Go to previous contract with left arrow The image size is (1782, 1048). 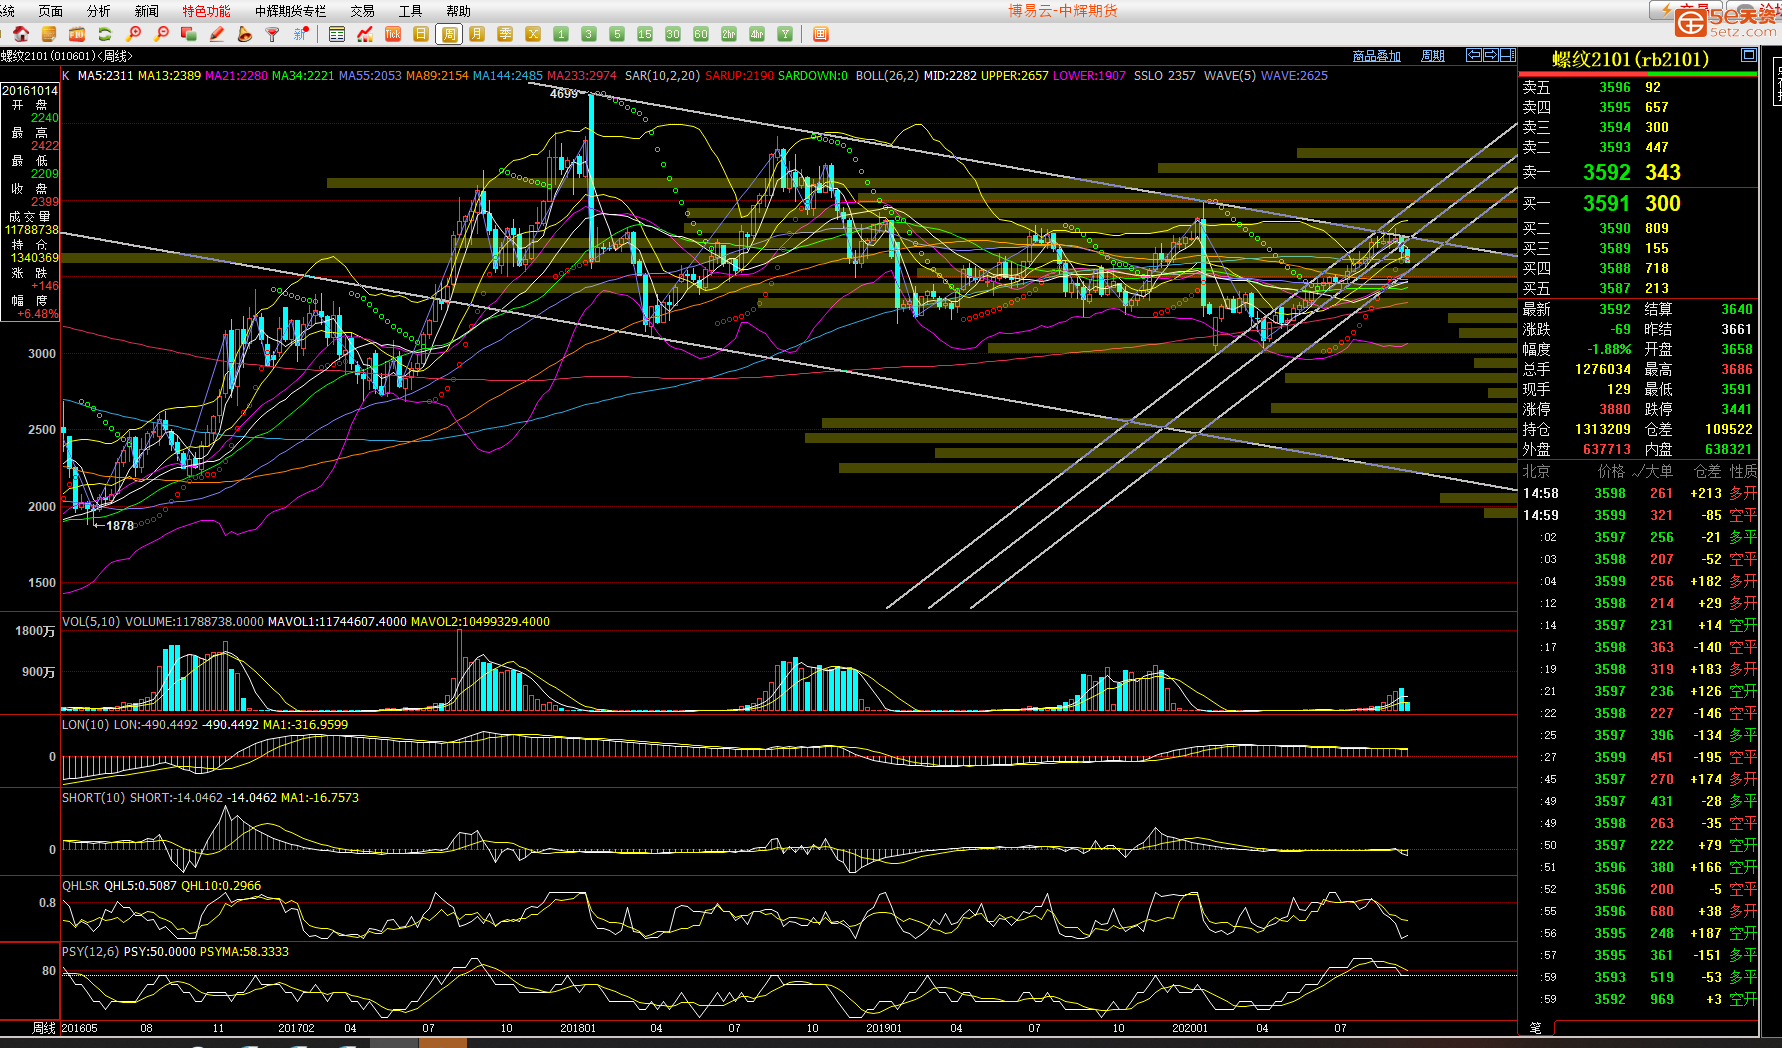tap(1474, 55)
